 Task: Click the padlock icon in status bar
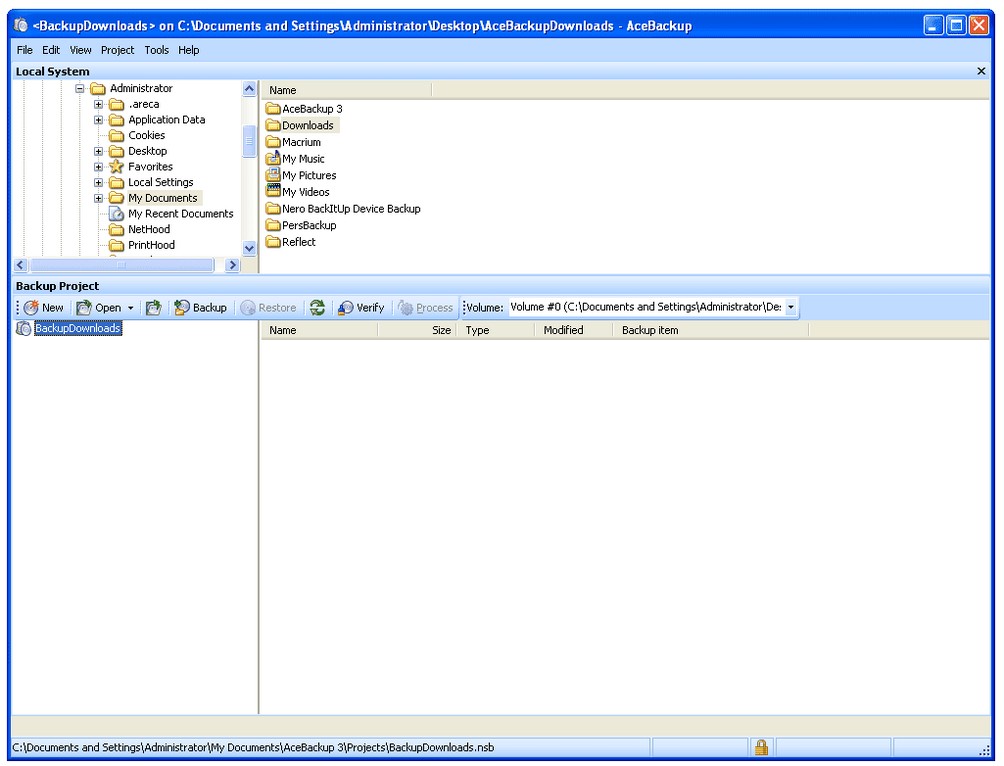click(x=761, y=747)
